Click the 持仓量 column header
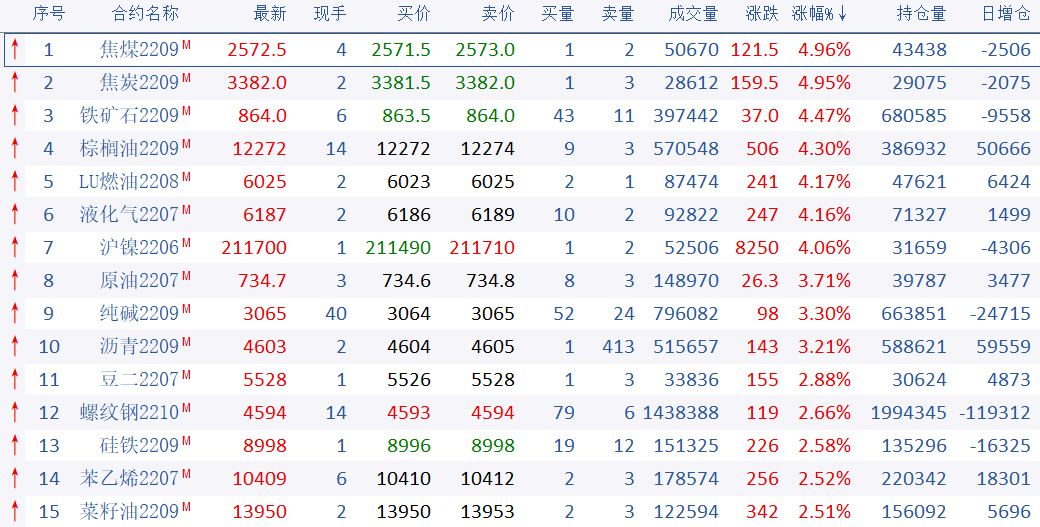The width and height of the screenshot is (1040, 527). coord(921,14)
